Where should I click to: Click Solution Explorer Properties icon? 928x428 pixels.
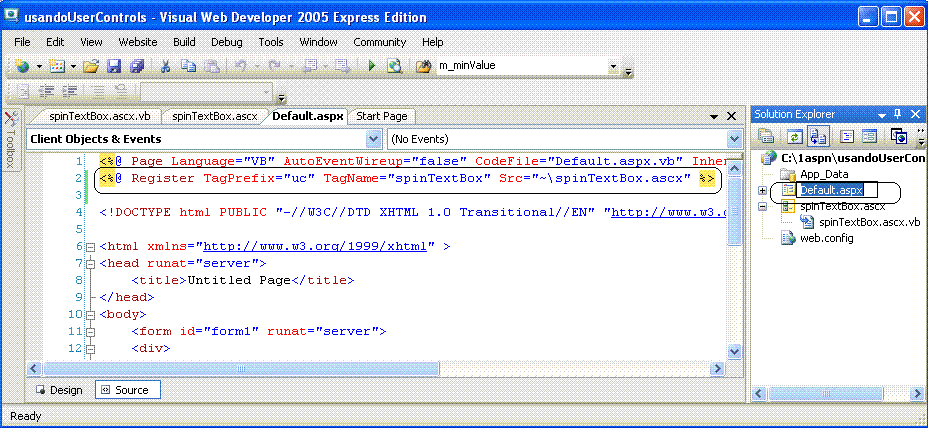click(766, 136)
